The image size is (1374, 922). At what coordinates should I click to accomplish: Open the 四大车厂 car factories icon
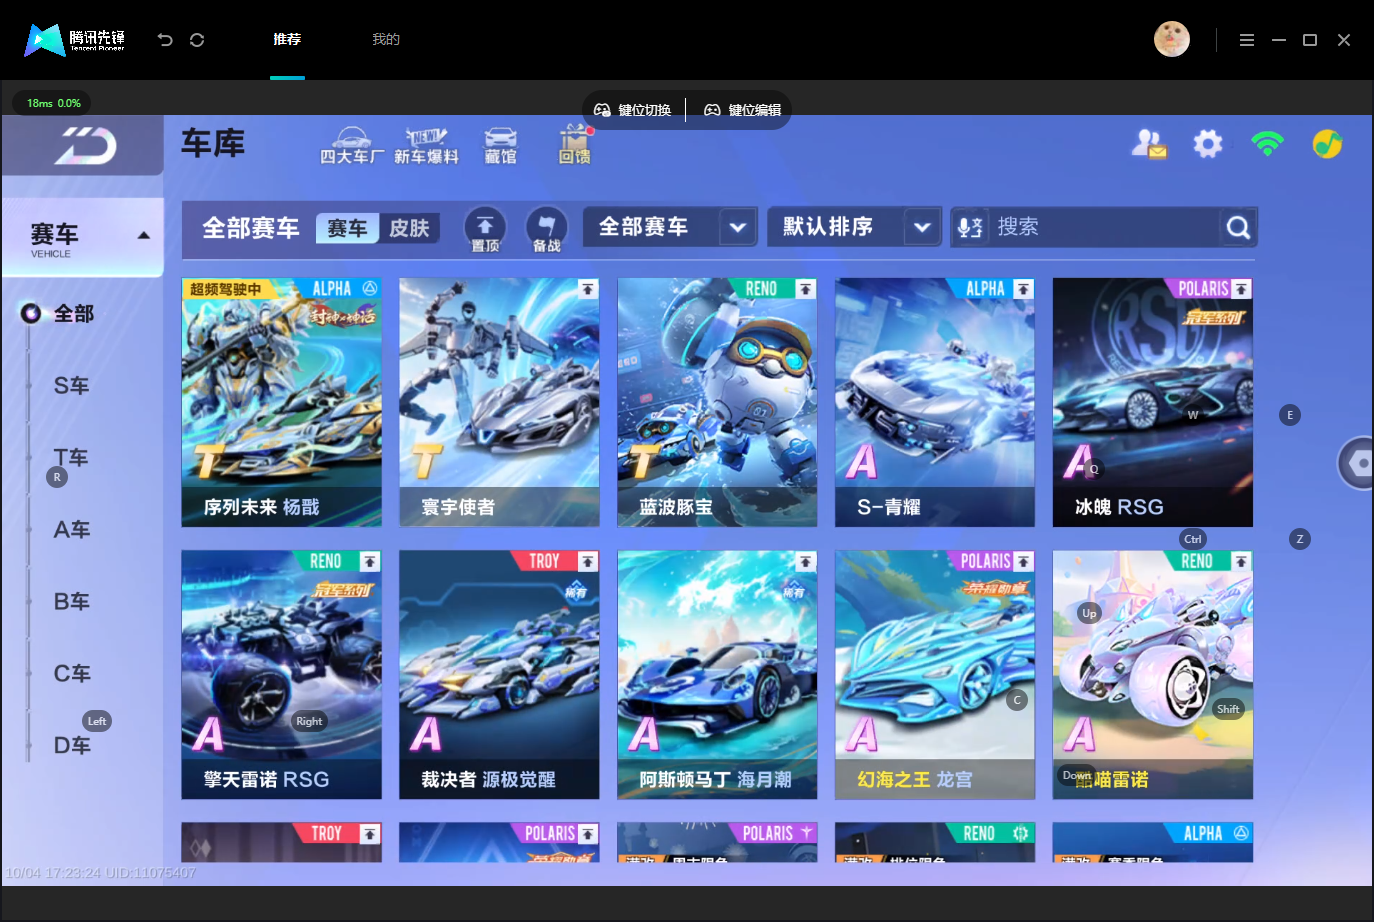pos(351,146)
